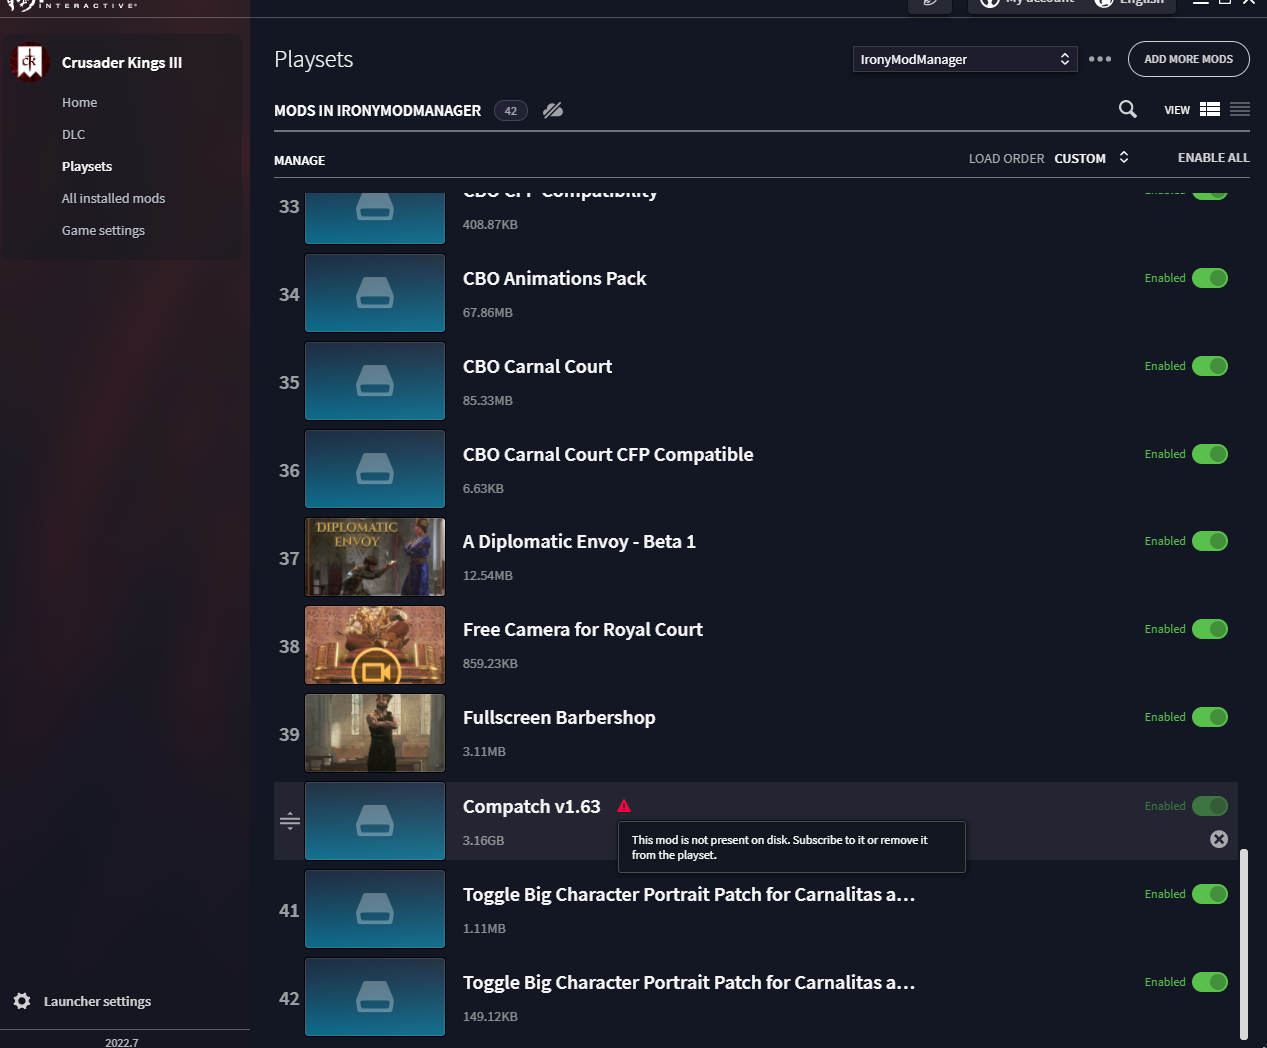Click CBO Animations Pack placeholder icon
This screenshot has width=1267, height=1048.
click(x=375, y=293)
